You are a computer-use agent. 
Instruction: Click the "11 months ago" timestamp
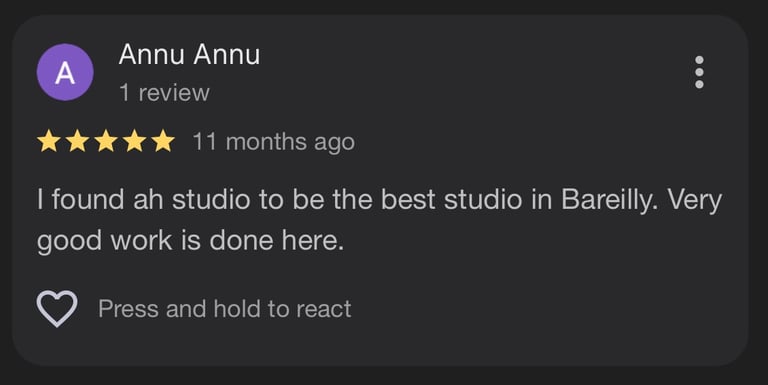(273, 142)
